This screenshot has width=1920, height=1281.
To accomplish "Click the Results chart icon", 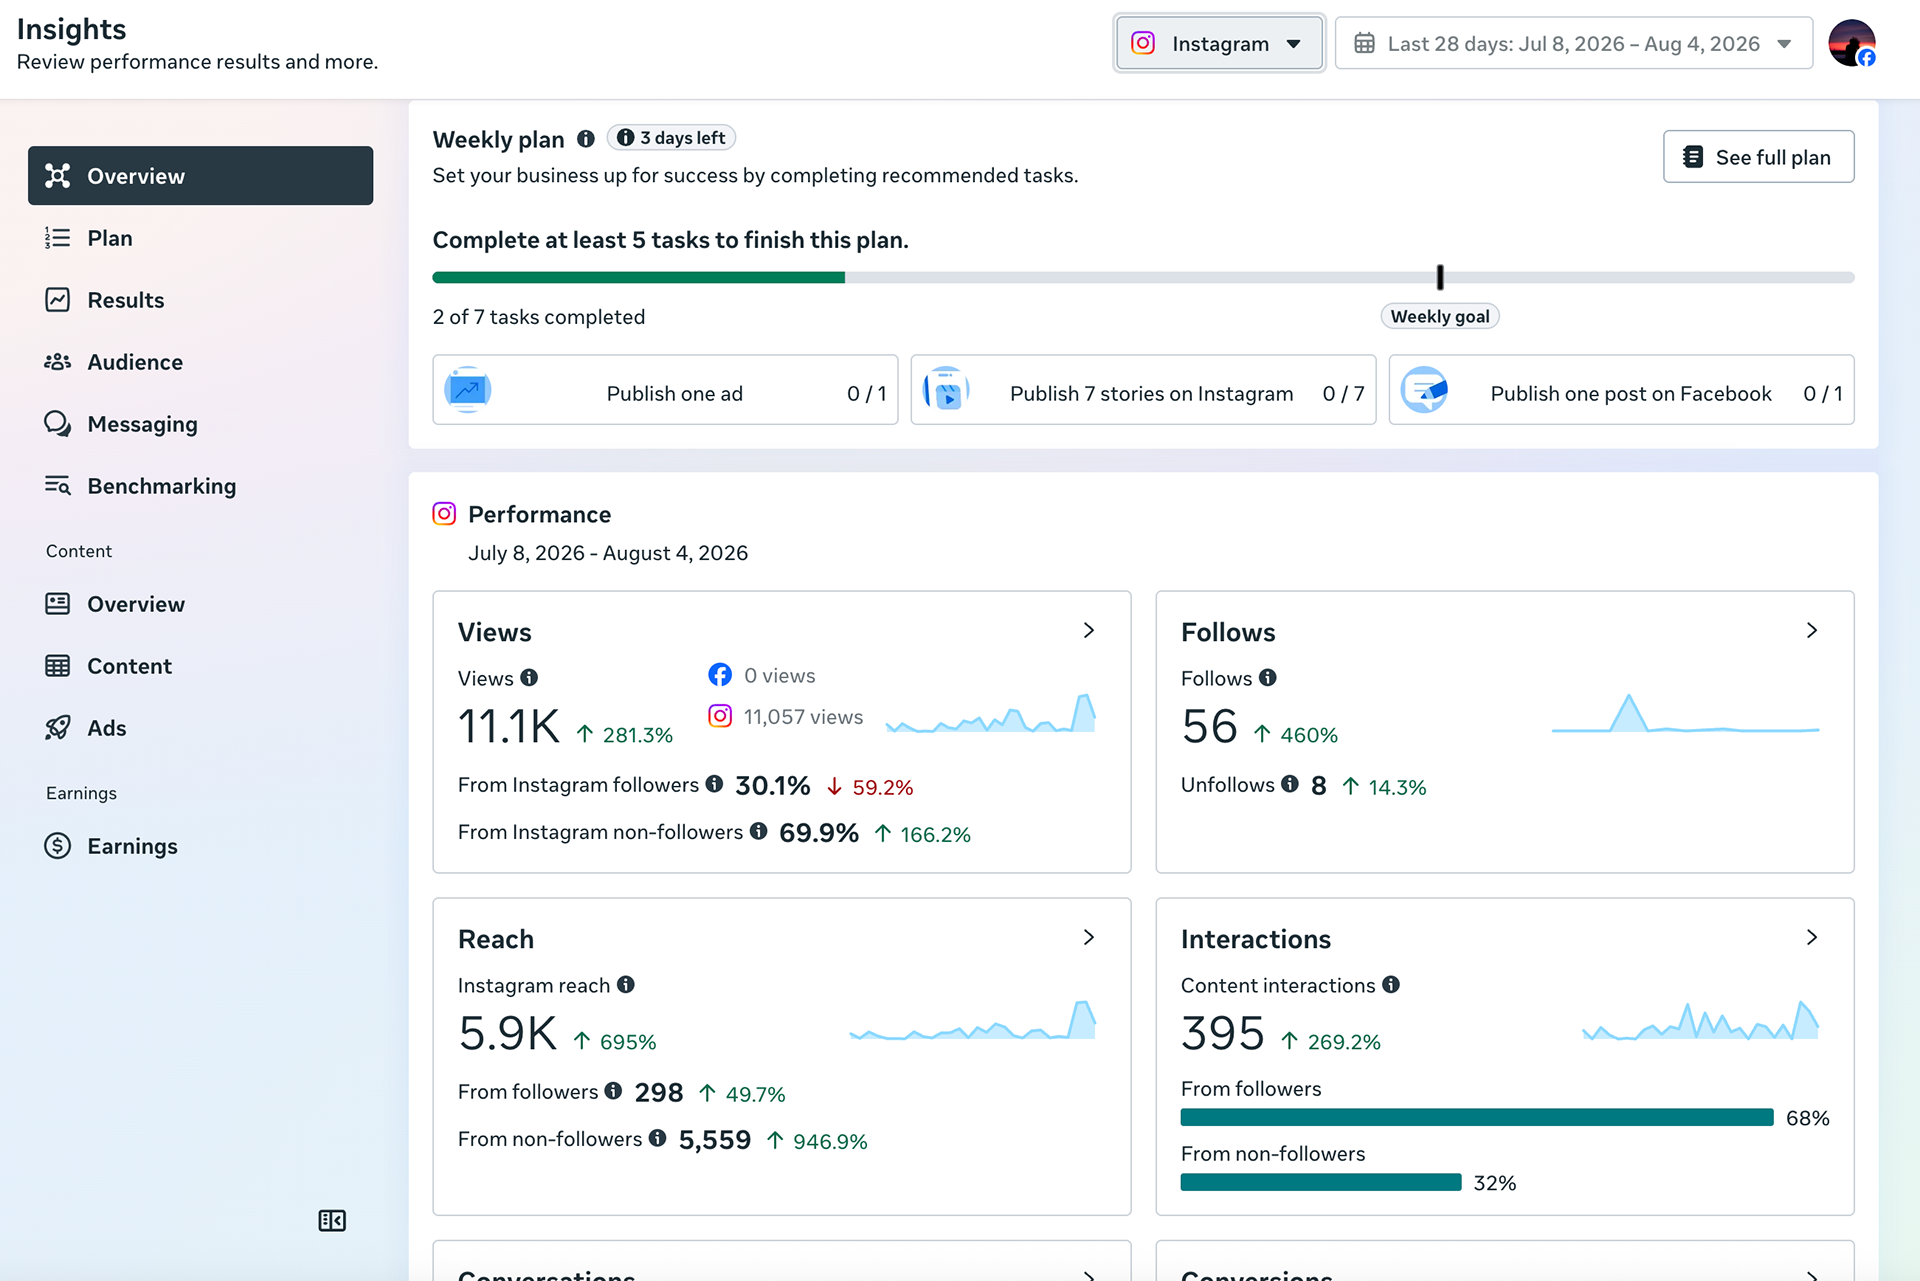I will pyautogui.click(x=58, y=300).
